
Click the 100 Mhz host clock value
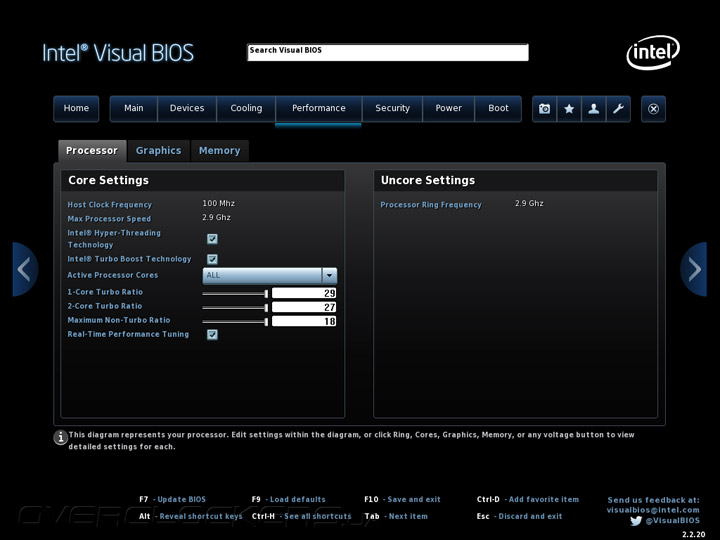(219, 203)
